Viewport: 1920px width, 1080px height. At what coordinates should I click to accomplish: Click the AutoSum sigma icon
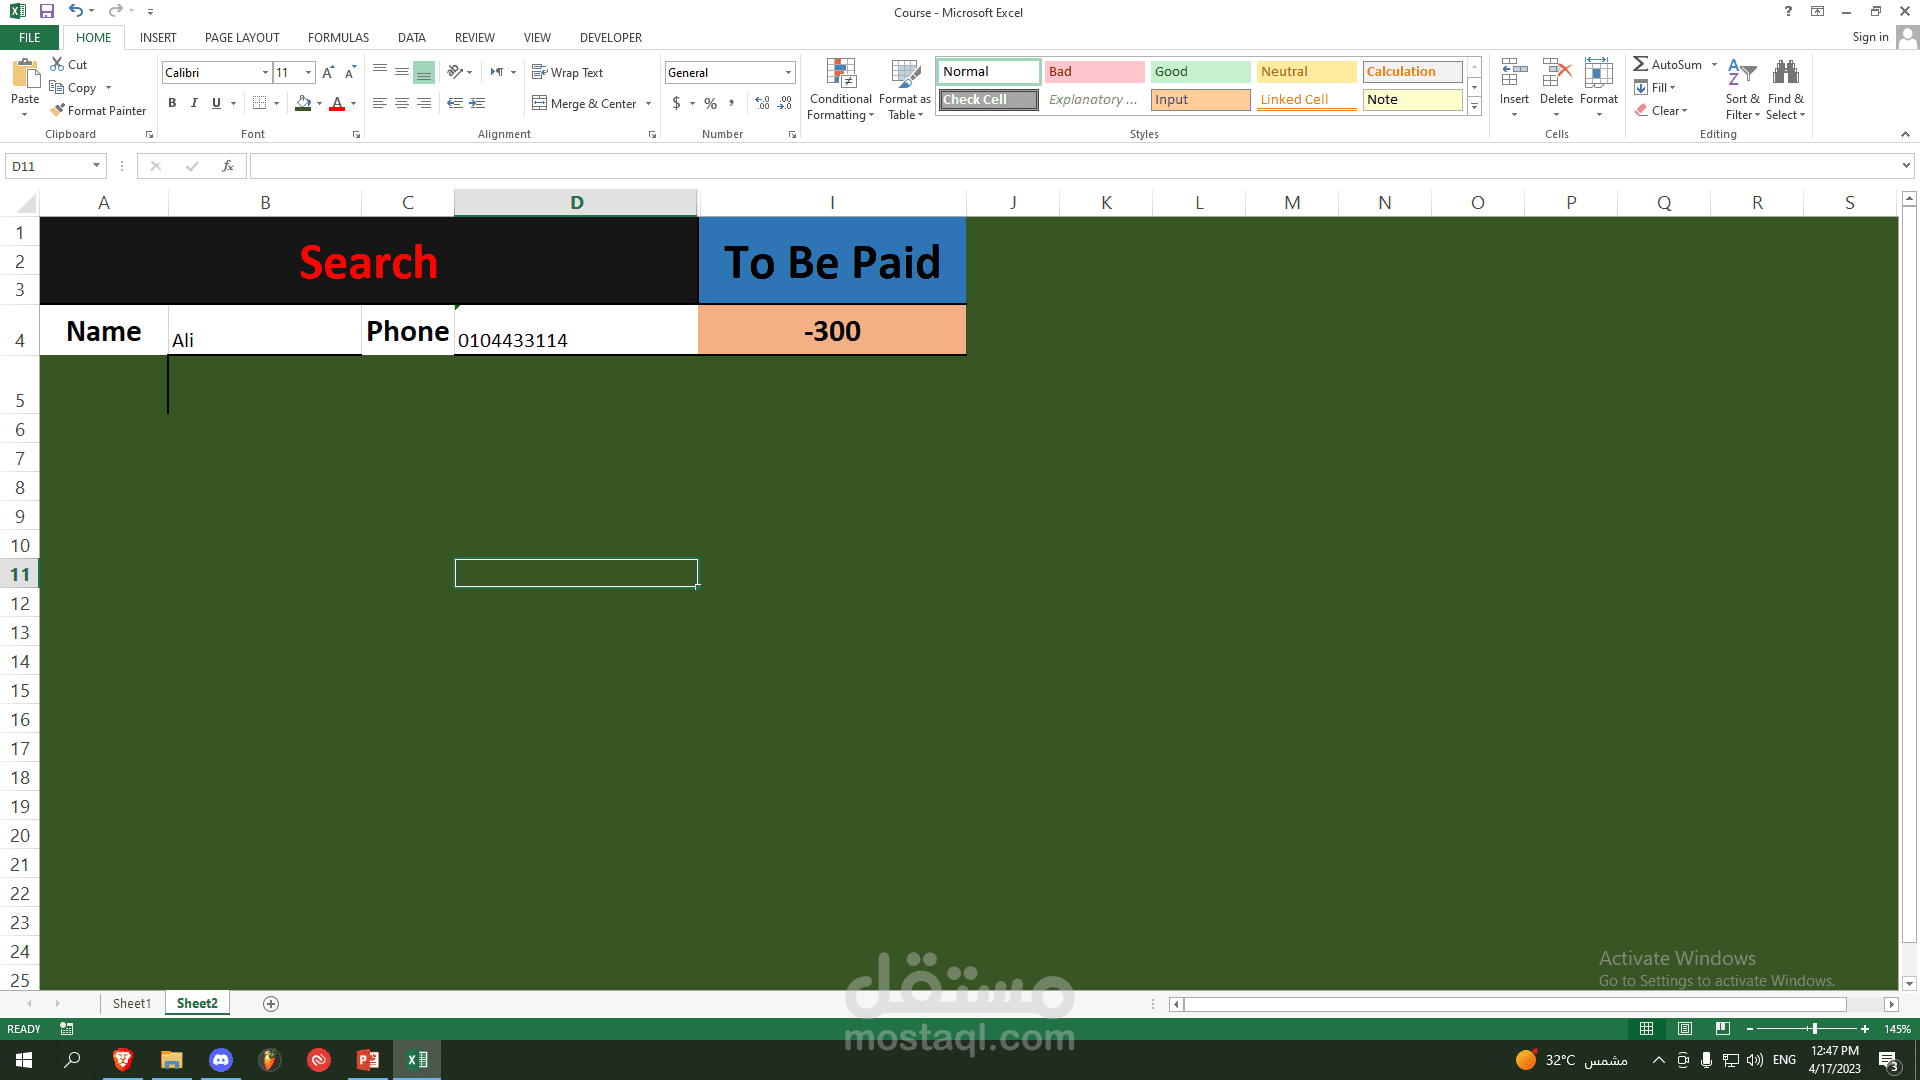[1641, 64]
